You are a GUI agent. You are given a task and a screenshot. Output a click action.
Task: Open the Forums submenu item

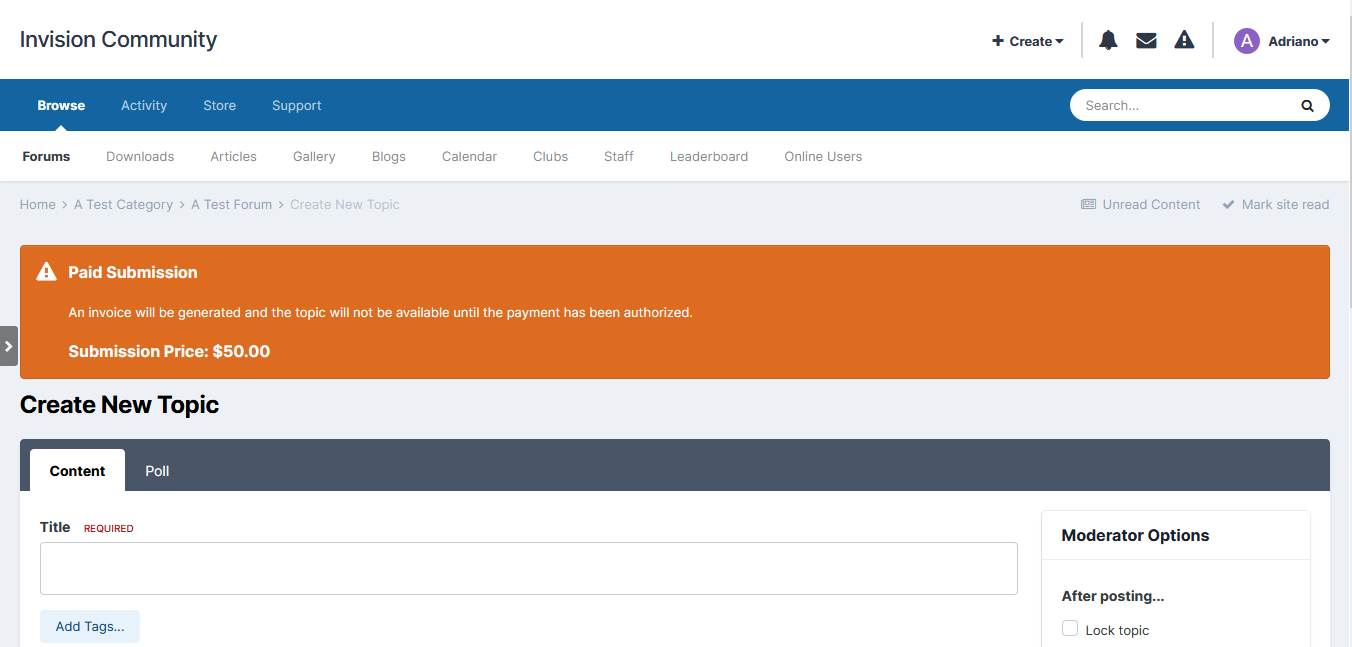(46, 156)
